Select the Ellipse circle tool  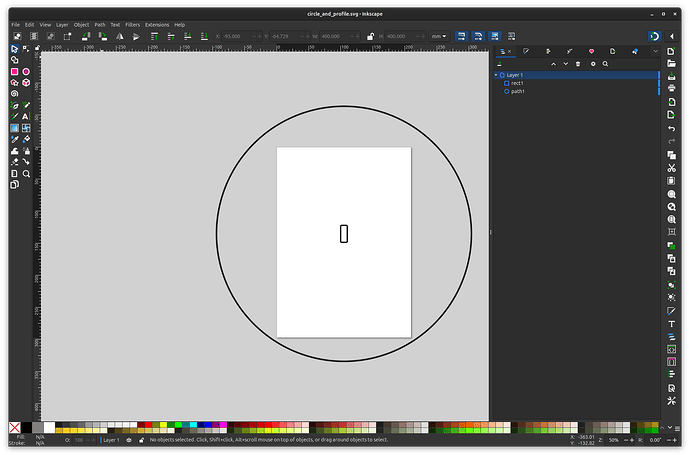(26, 71)
